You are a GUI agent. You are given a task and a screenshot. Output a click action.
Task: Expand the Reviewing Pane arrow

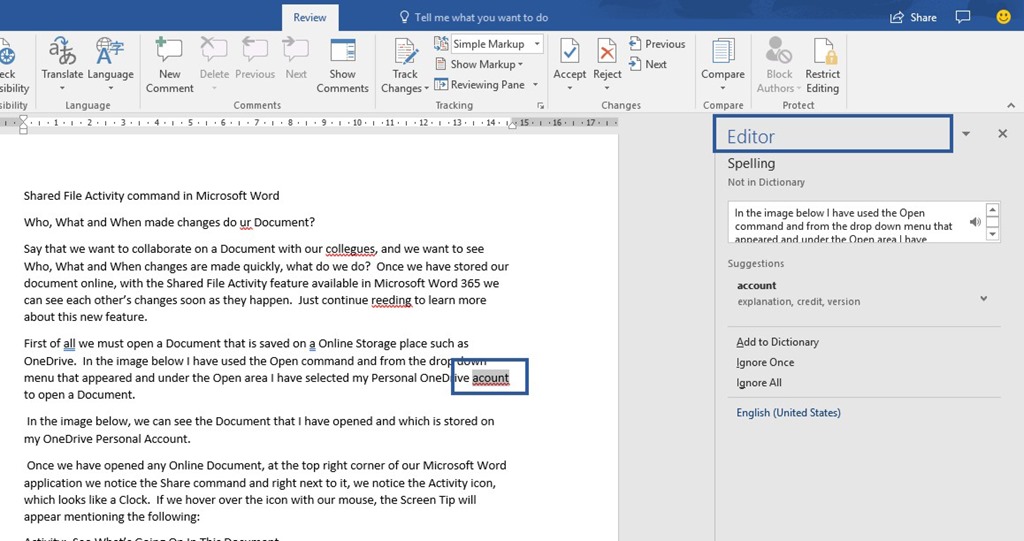point(536,84)
